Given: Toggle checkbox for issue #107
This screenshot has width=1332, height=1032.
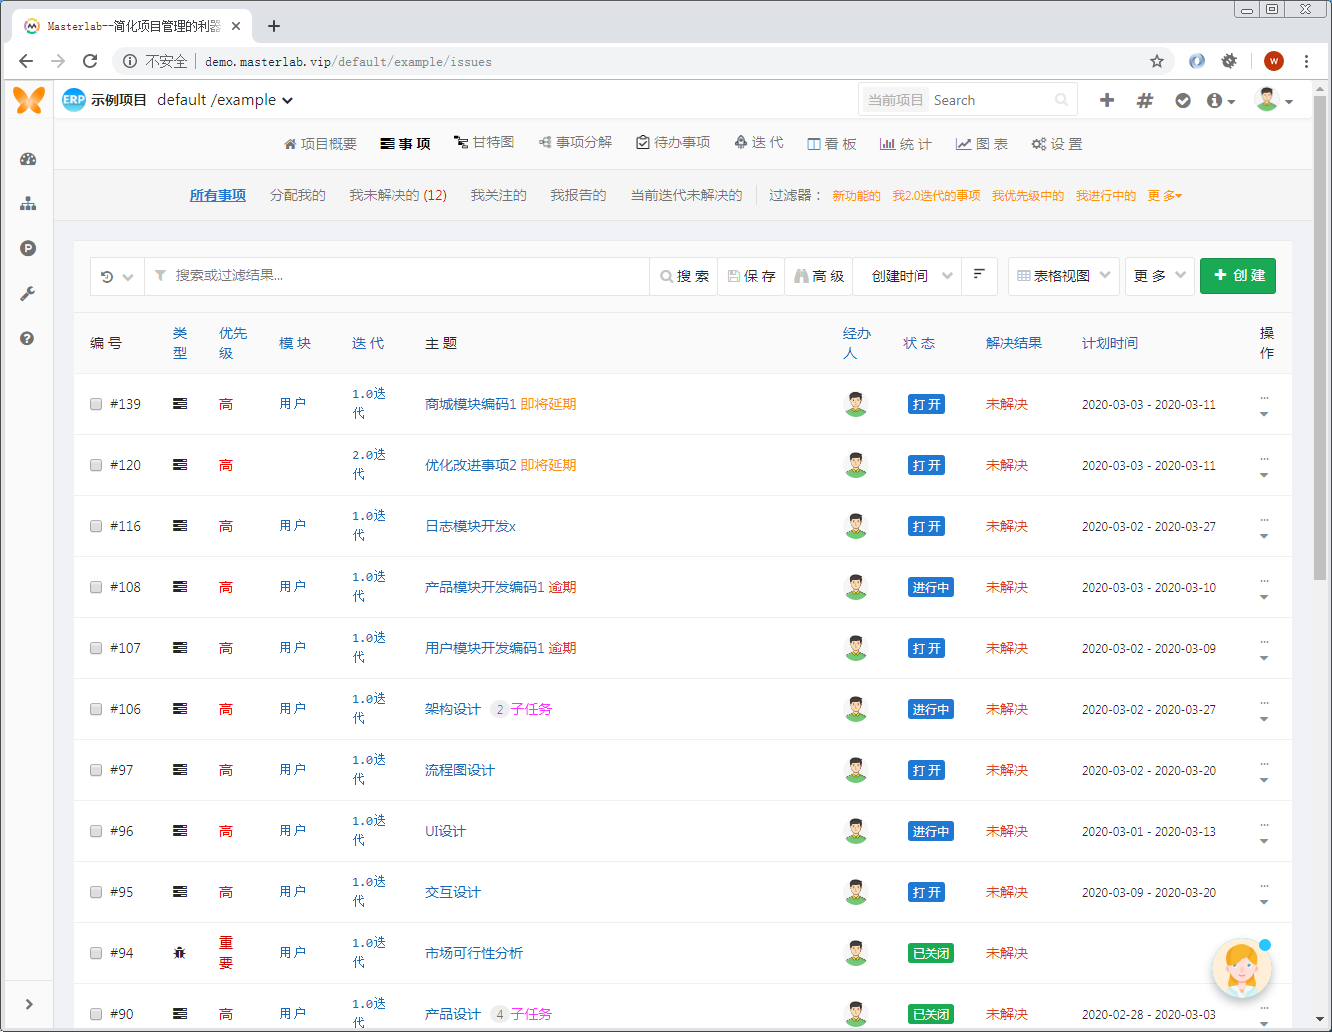Looking at the screenshot, I should pos(96,648).
